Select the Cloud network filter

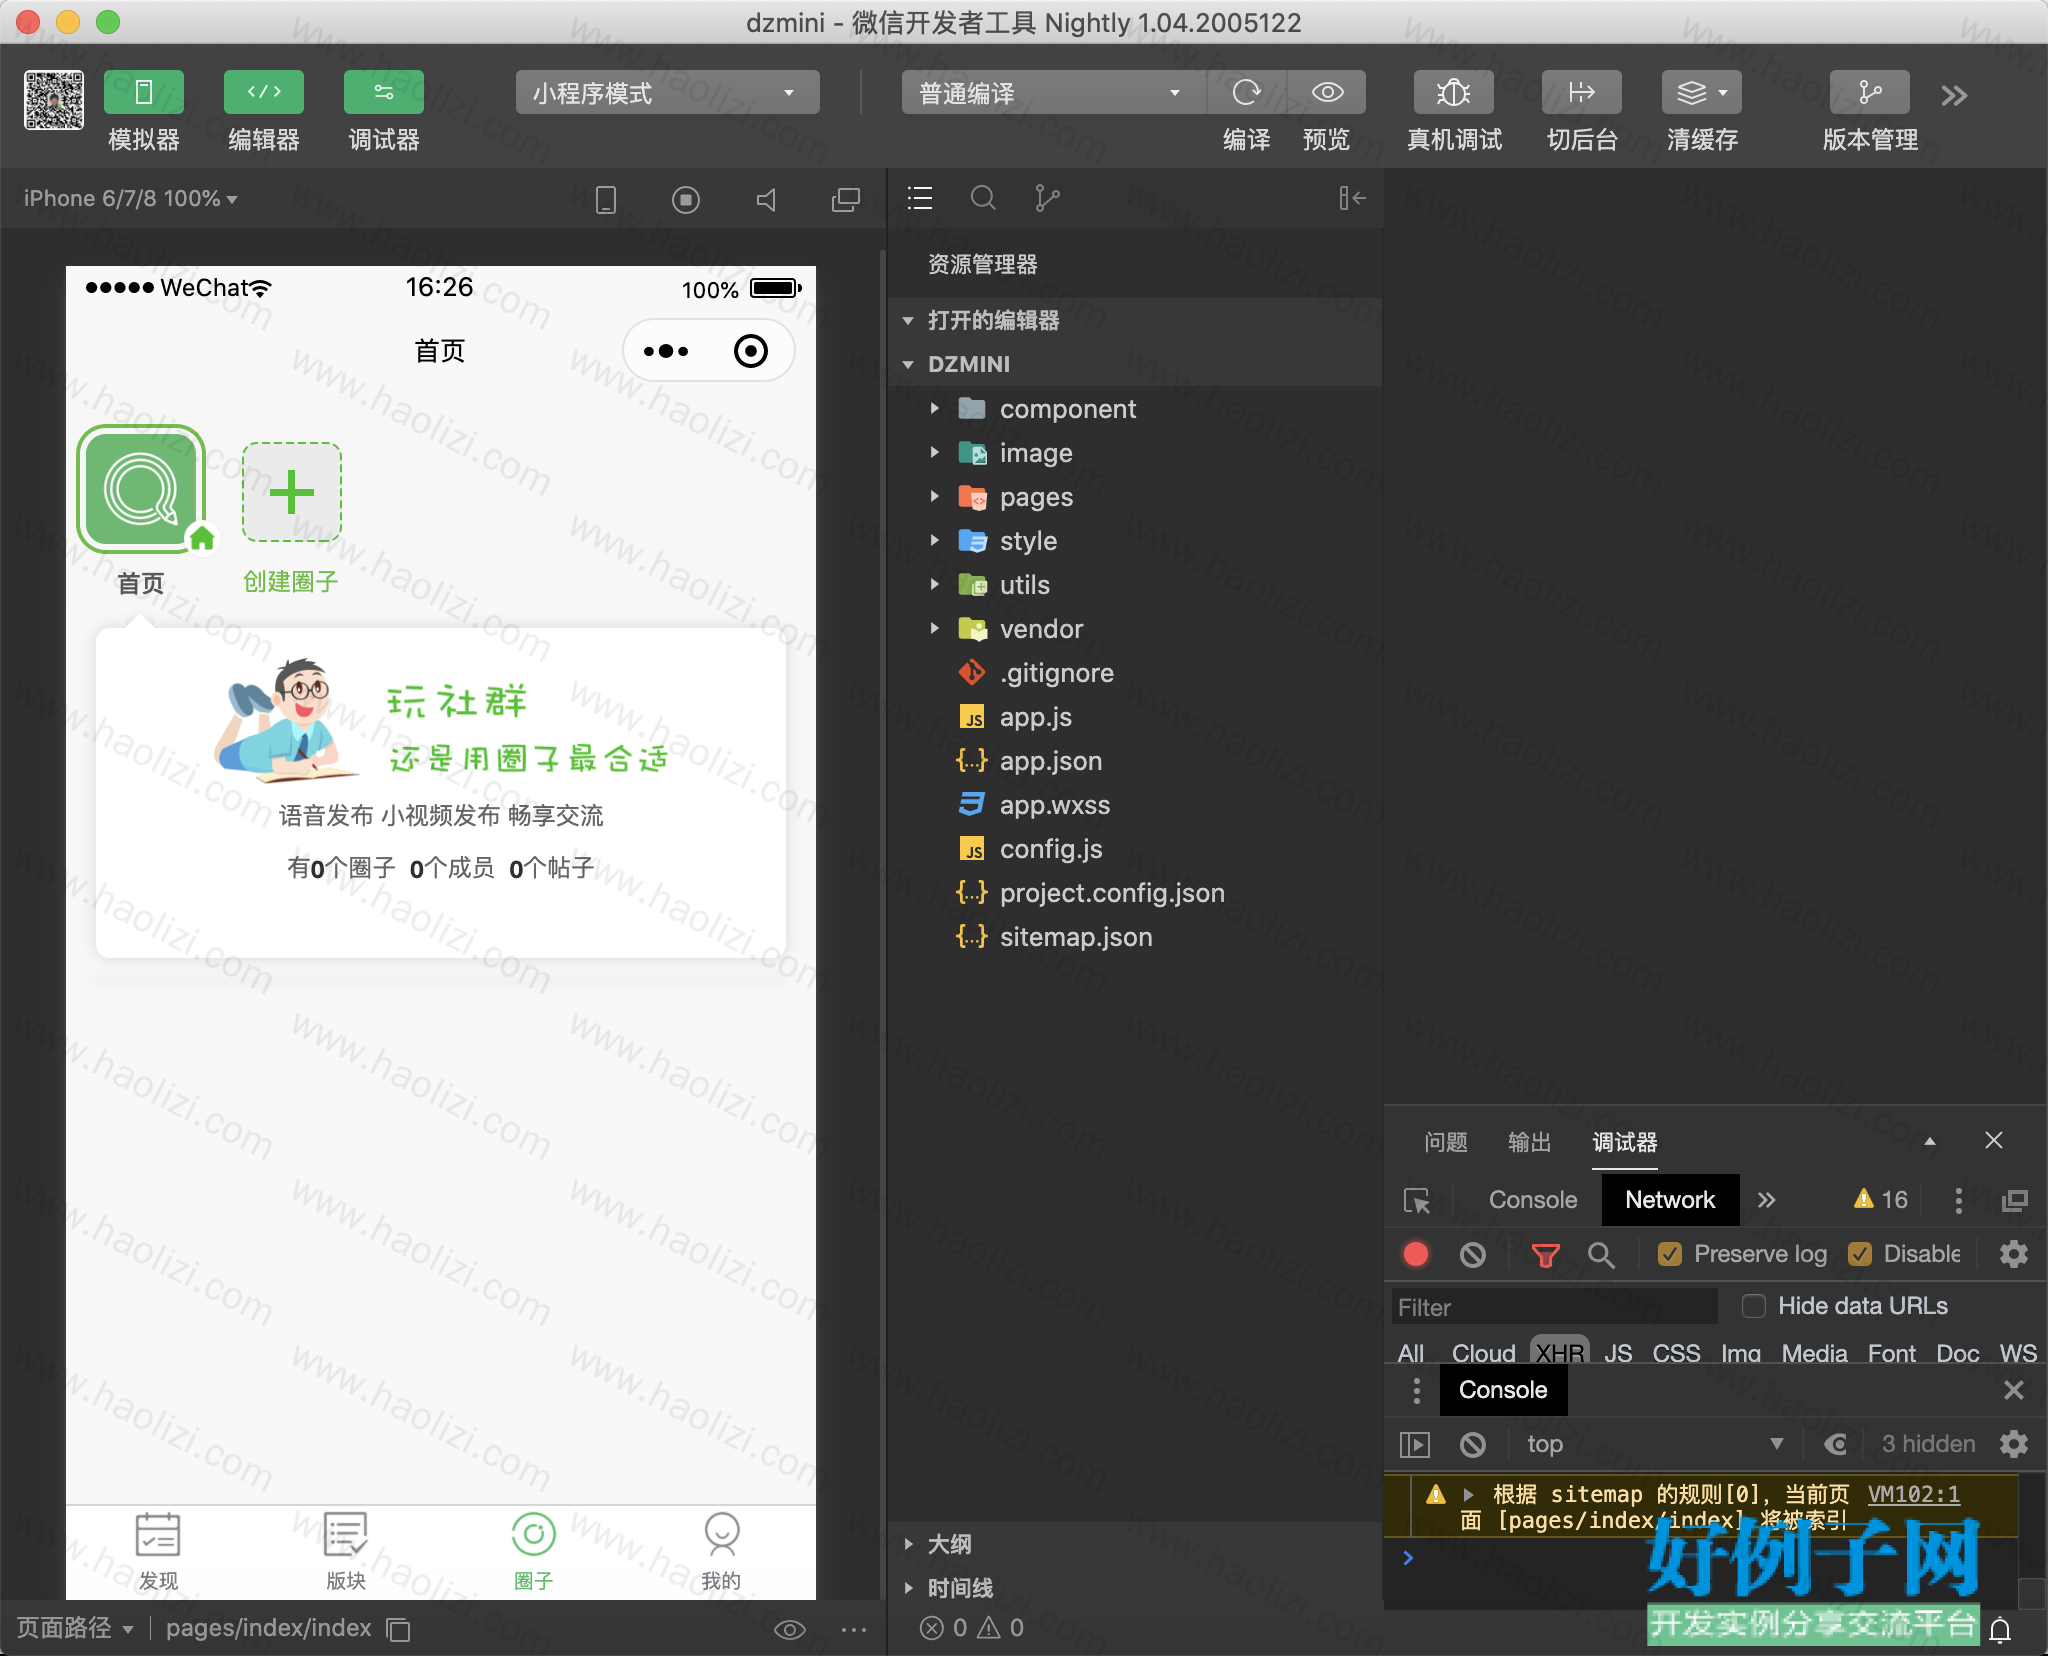tap(1484, 1352)
